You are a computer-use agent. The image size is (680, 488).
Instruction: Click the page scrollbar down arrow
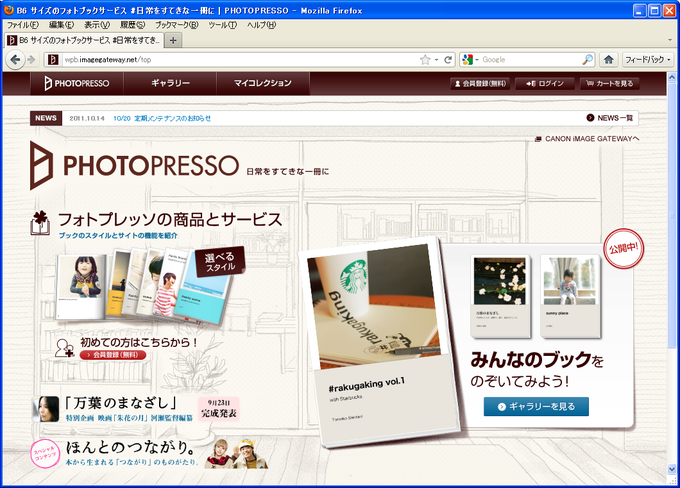[672, 468]
